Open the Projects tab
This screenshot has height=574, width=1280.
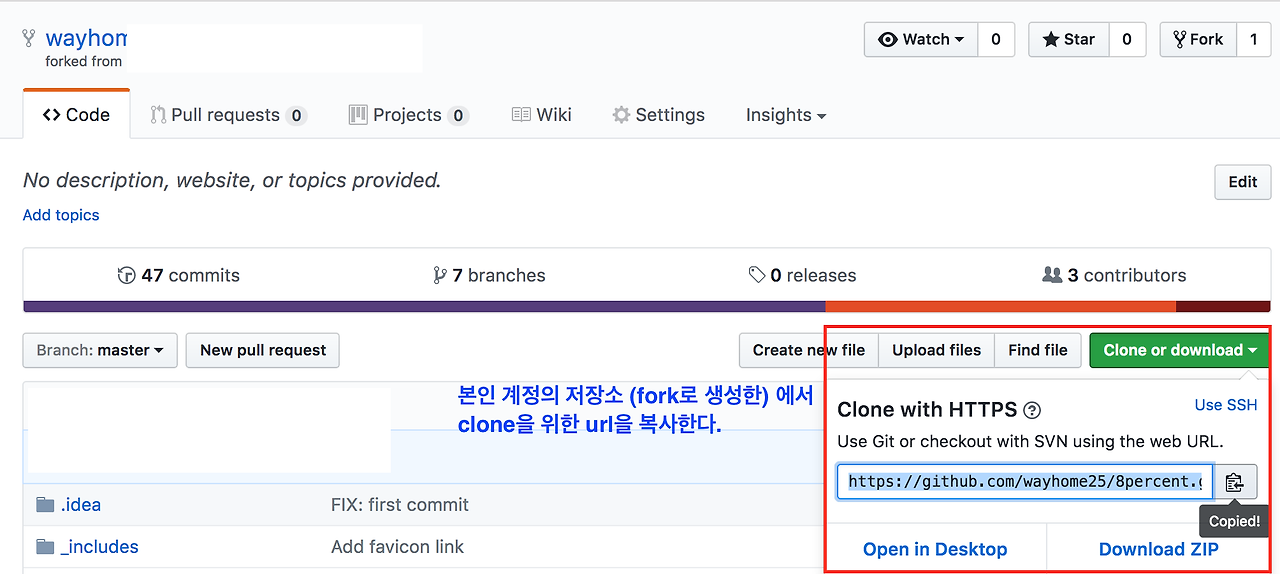coord(408,115)
